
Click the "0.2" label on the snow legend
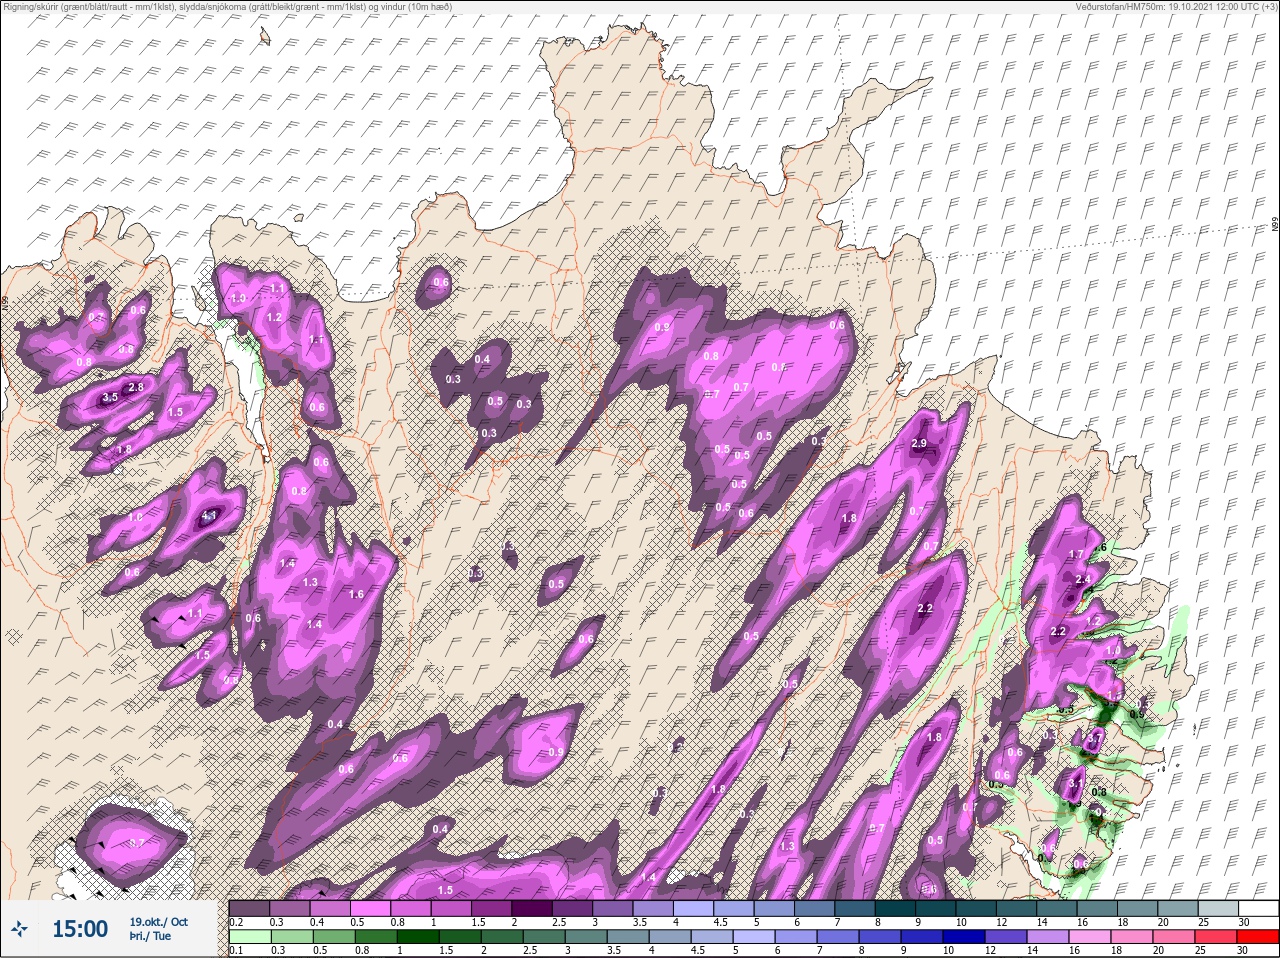236,921
